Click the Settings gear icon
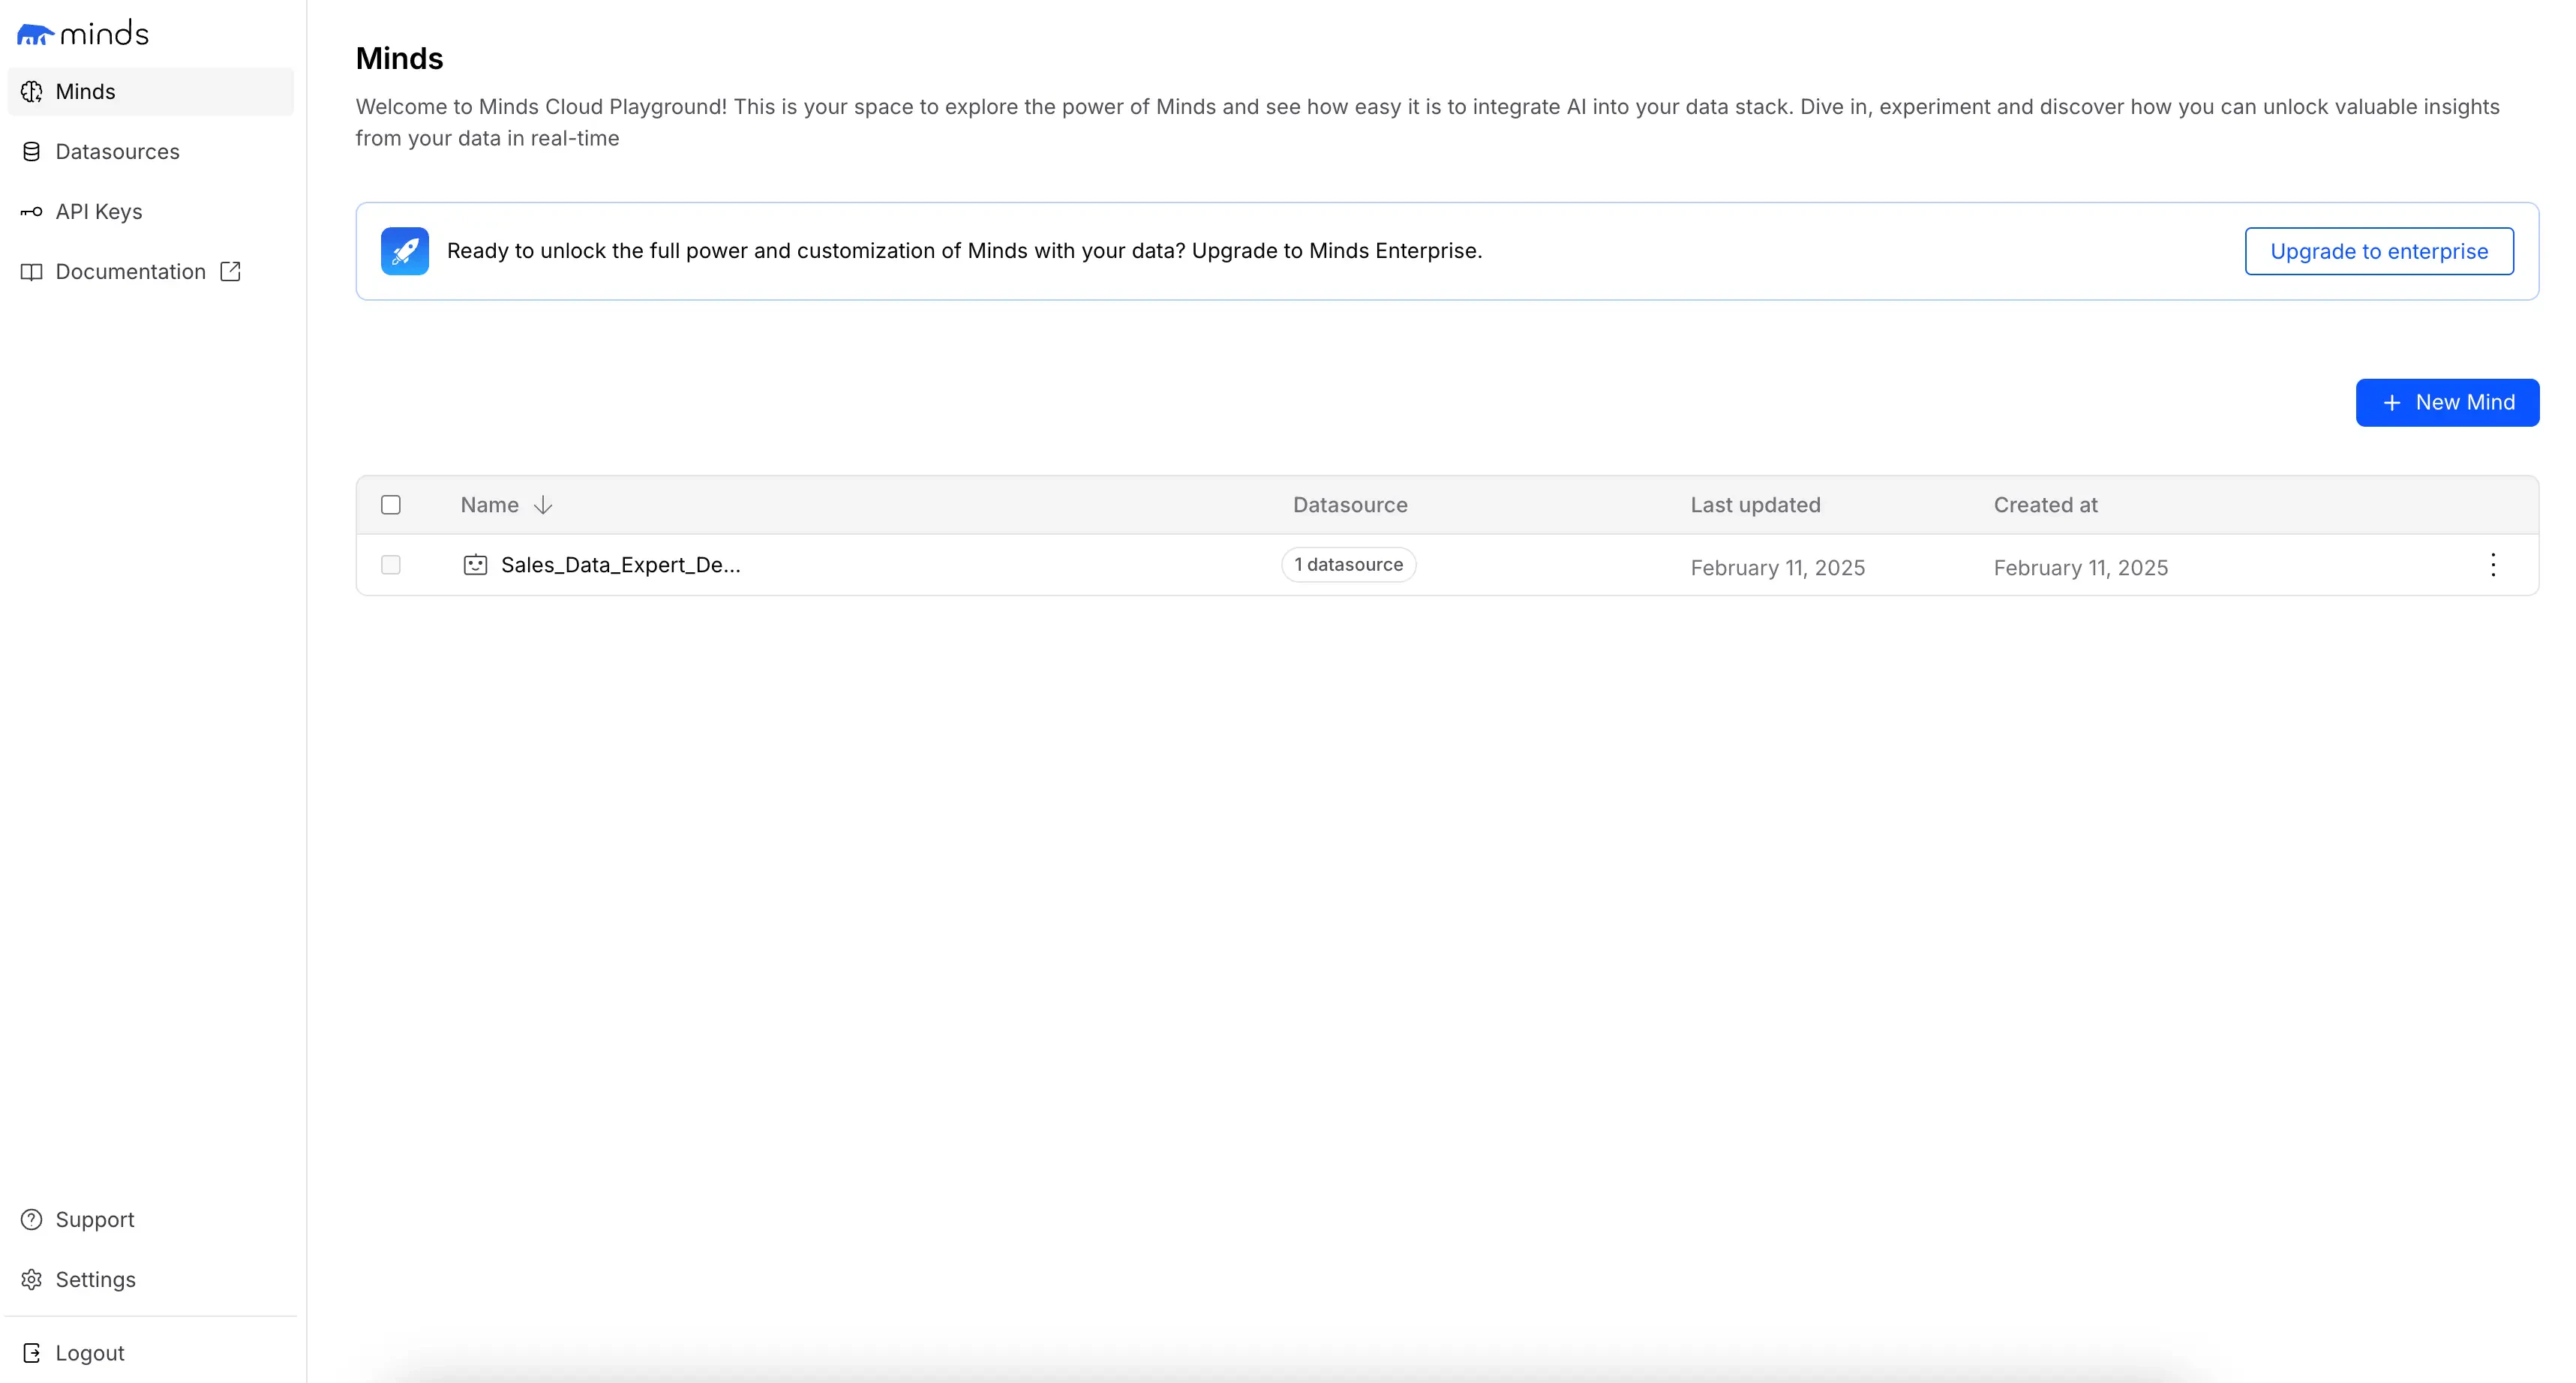Screen dimensions: 2576x1383 pos(32,1279)
